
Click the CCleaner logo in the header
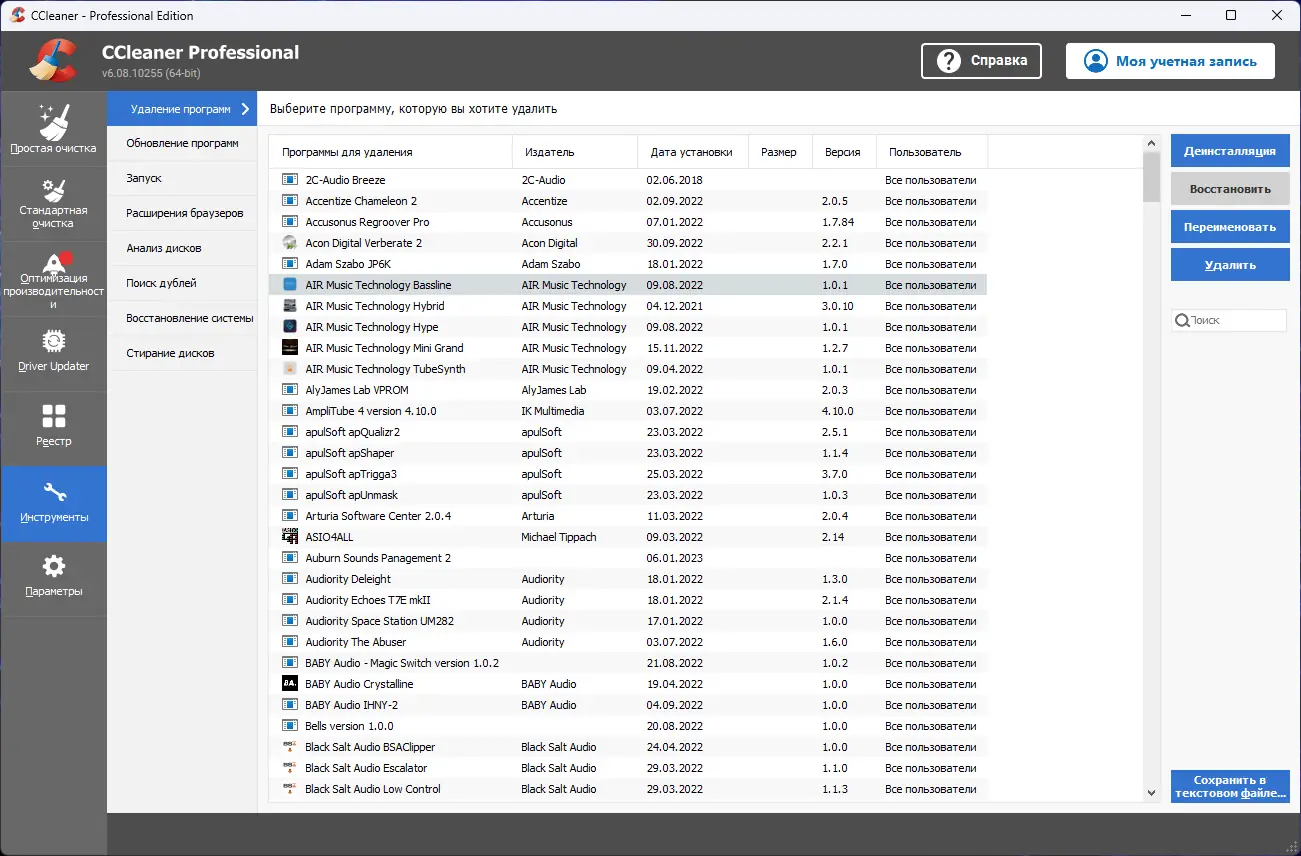[51, 60]
